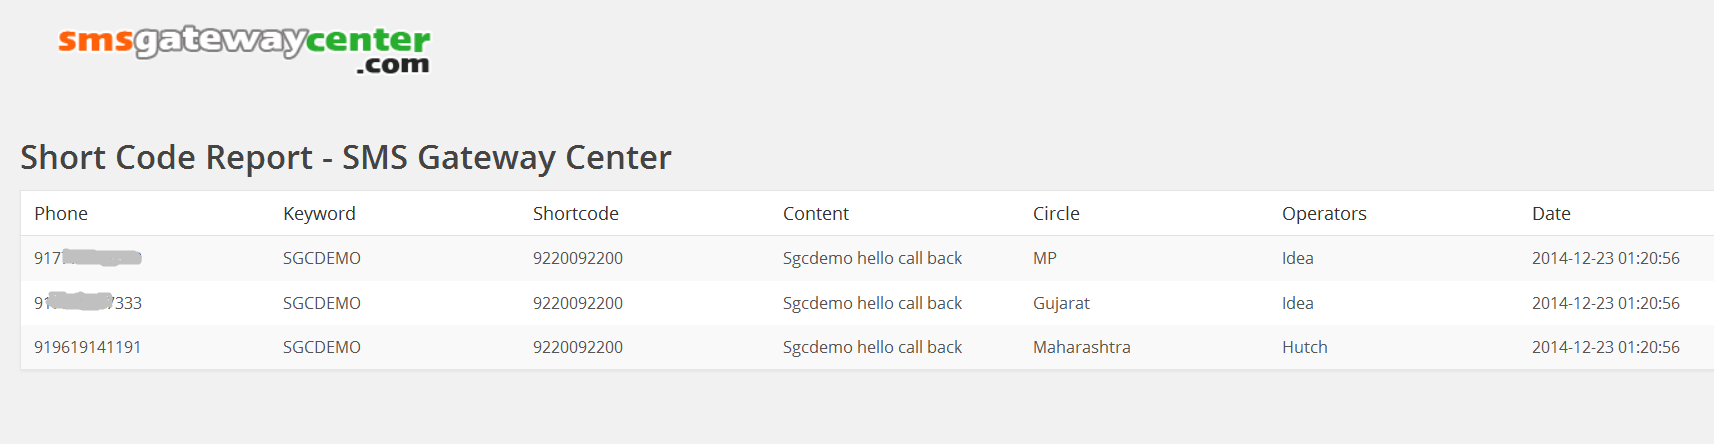Click the SGCDEMO keyword in Maharashtra row
This screenshot has width=1714, height=444.
pos(321,347)
